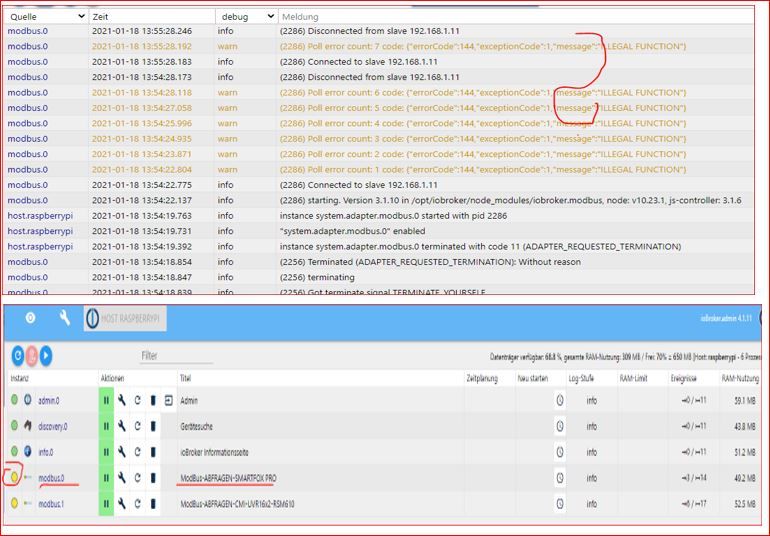The width and height of the screenshot is (770, 536).
Task: Reload the modbus.0 instance
Action: click(x=138, y=478)
